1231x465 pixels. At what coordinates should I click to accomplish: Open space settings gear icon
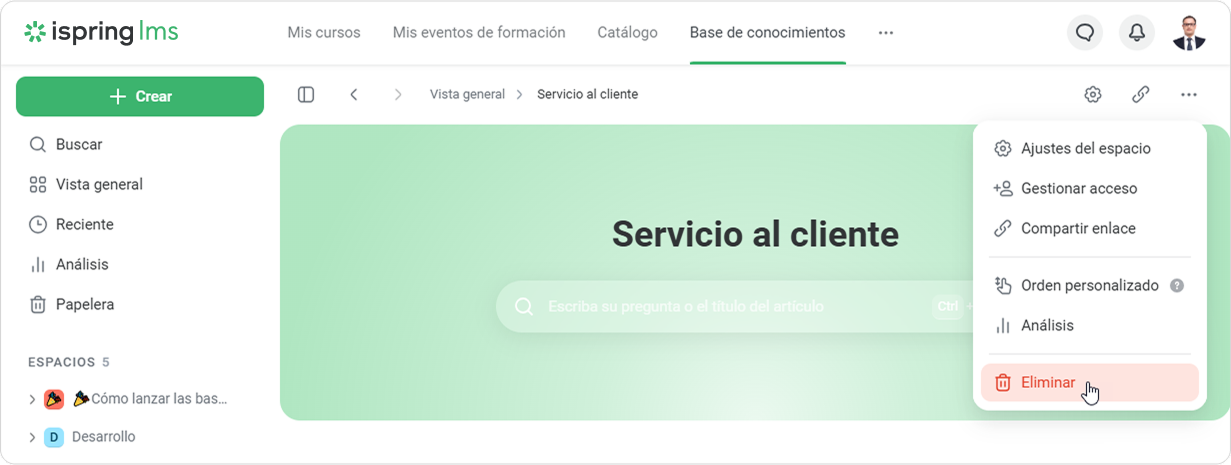click(1092, 94)
